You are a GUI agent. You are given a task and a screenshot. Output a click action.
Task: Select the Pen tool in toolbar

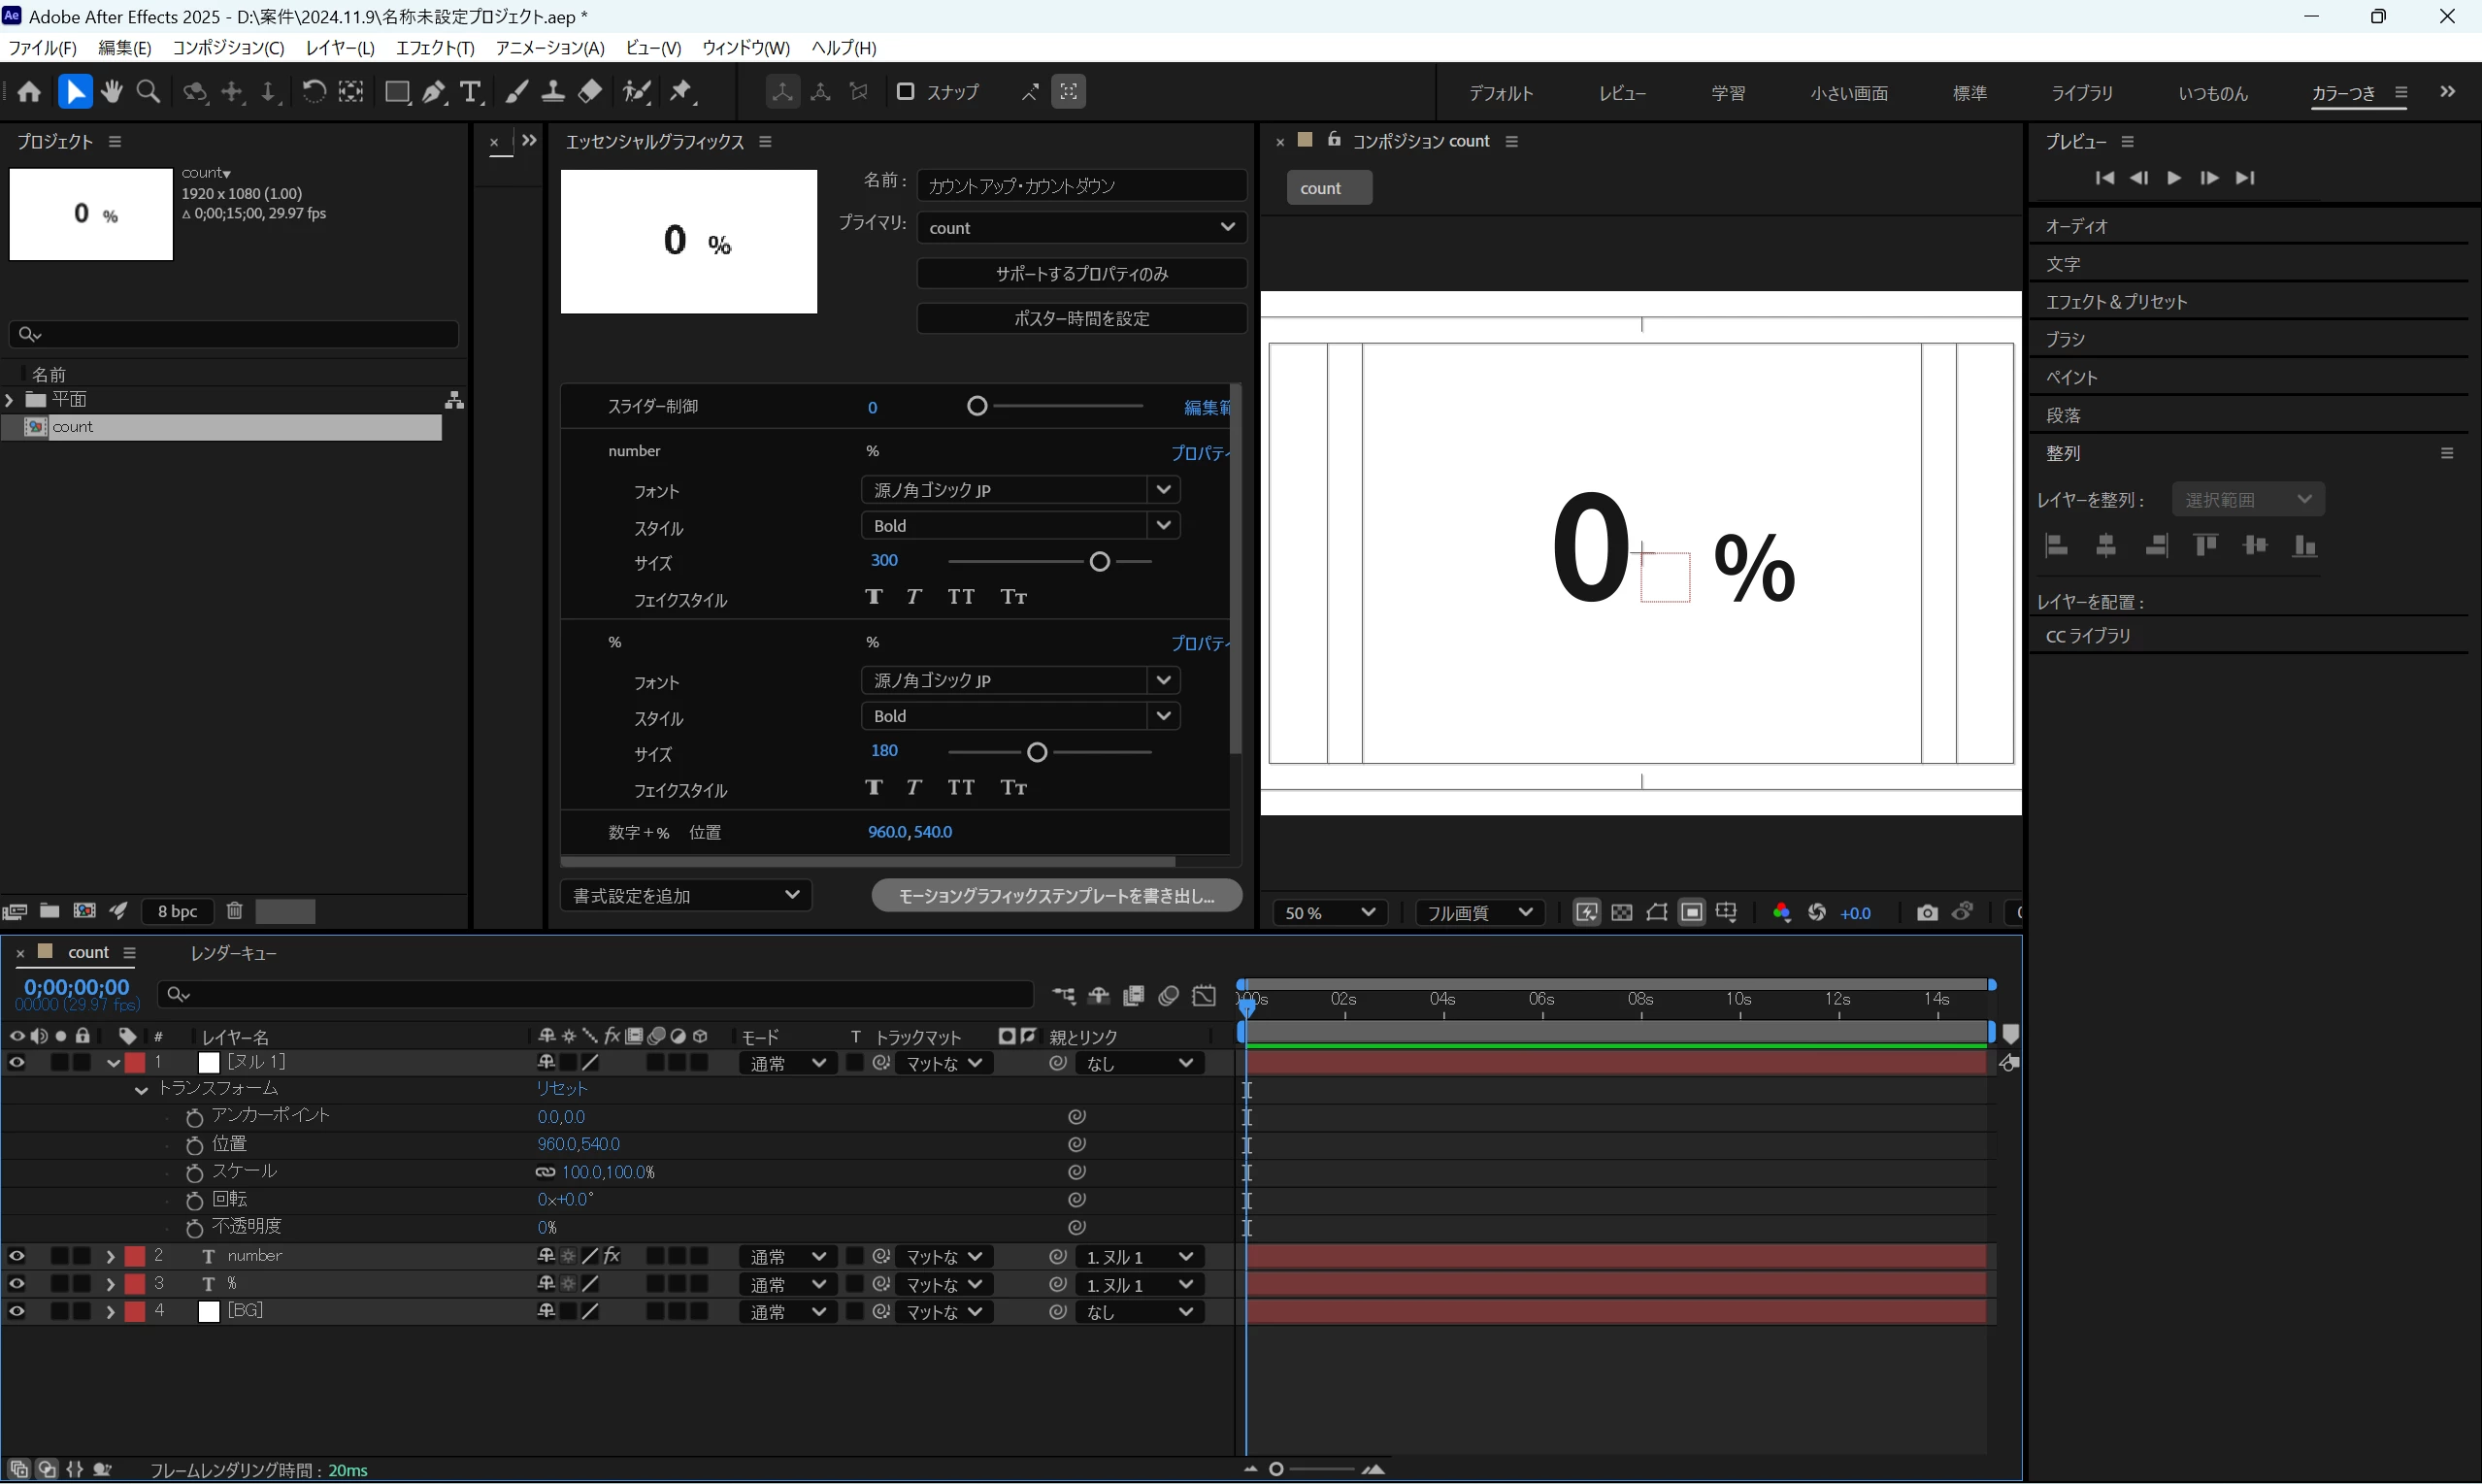click(434, 92)
